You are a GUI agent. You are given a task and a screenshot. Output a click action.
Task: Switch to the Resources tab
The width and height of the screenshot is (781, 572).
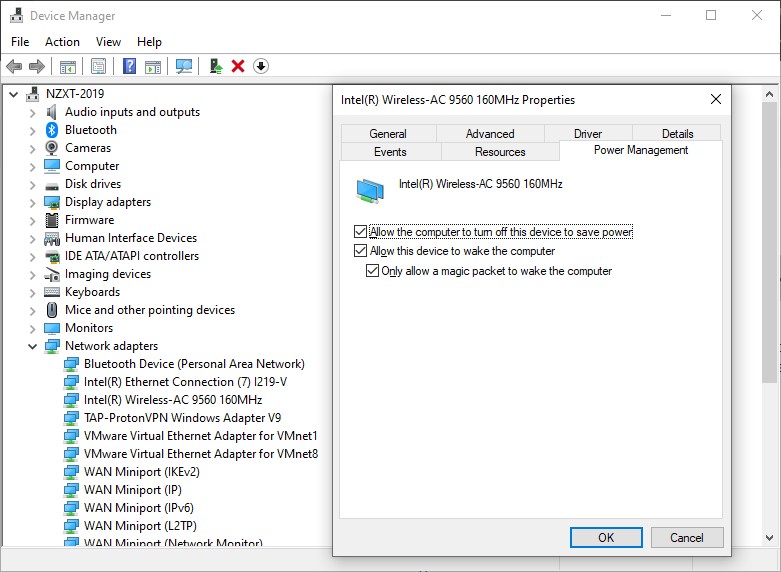click(x=500, y=151)
